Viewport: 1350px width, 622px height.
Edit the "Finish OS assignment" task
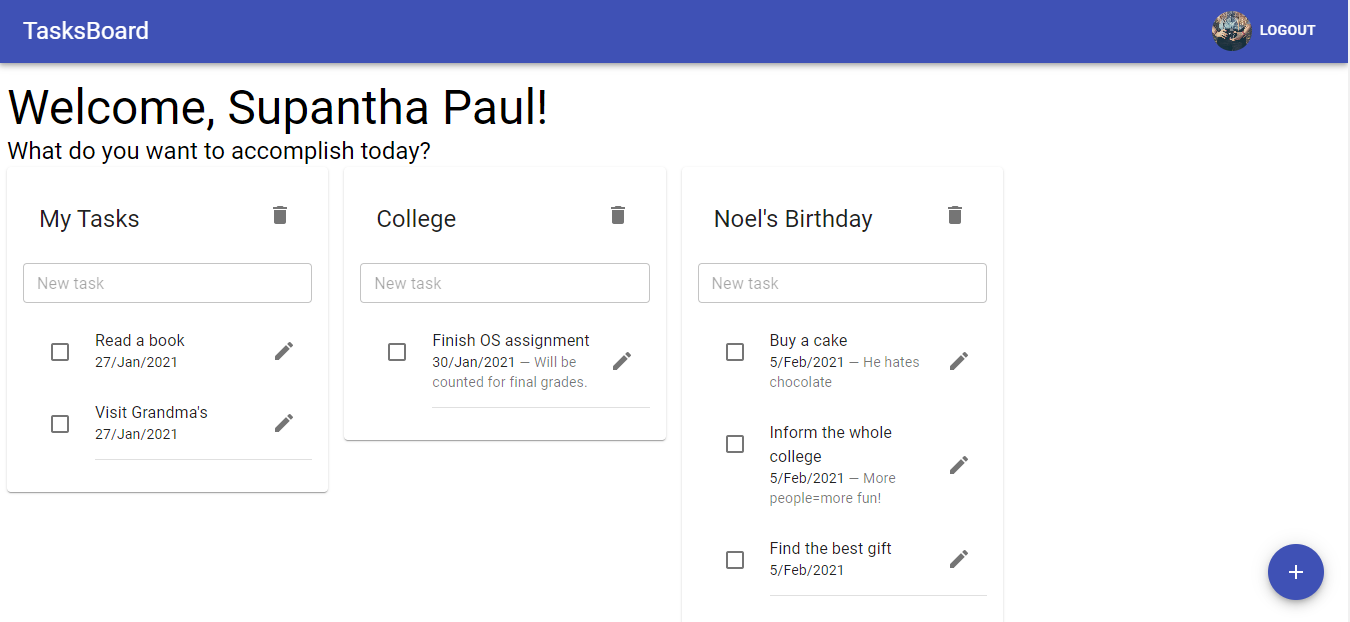621,360
